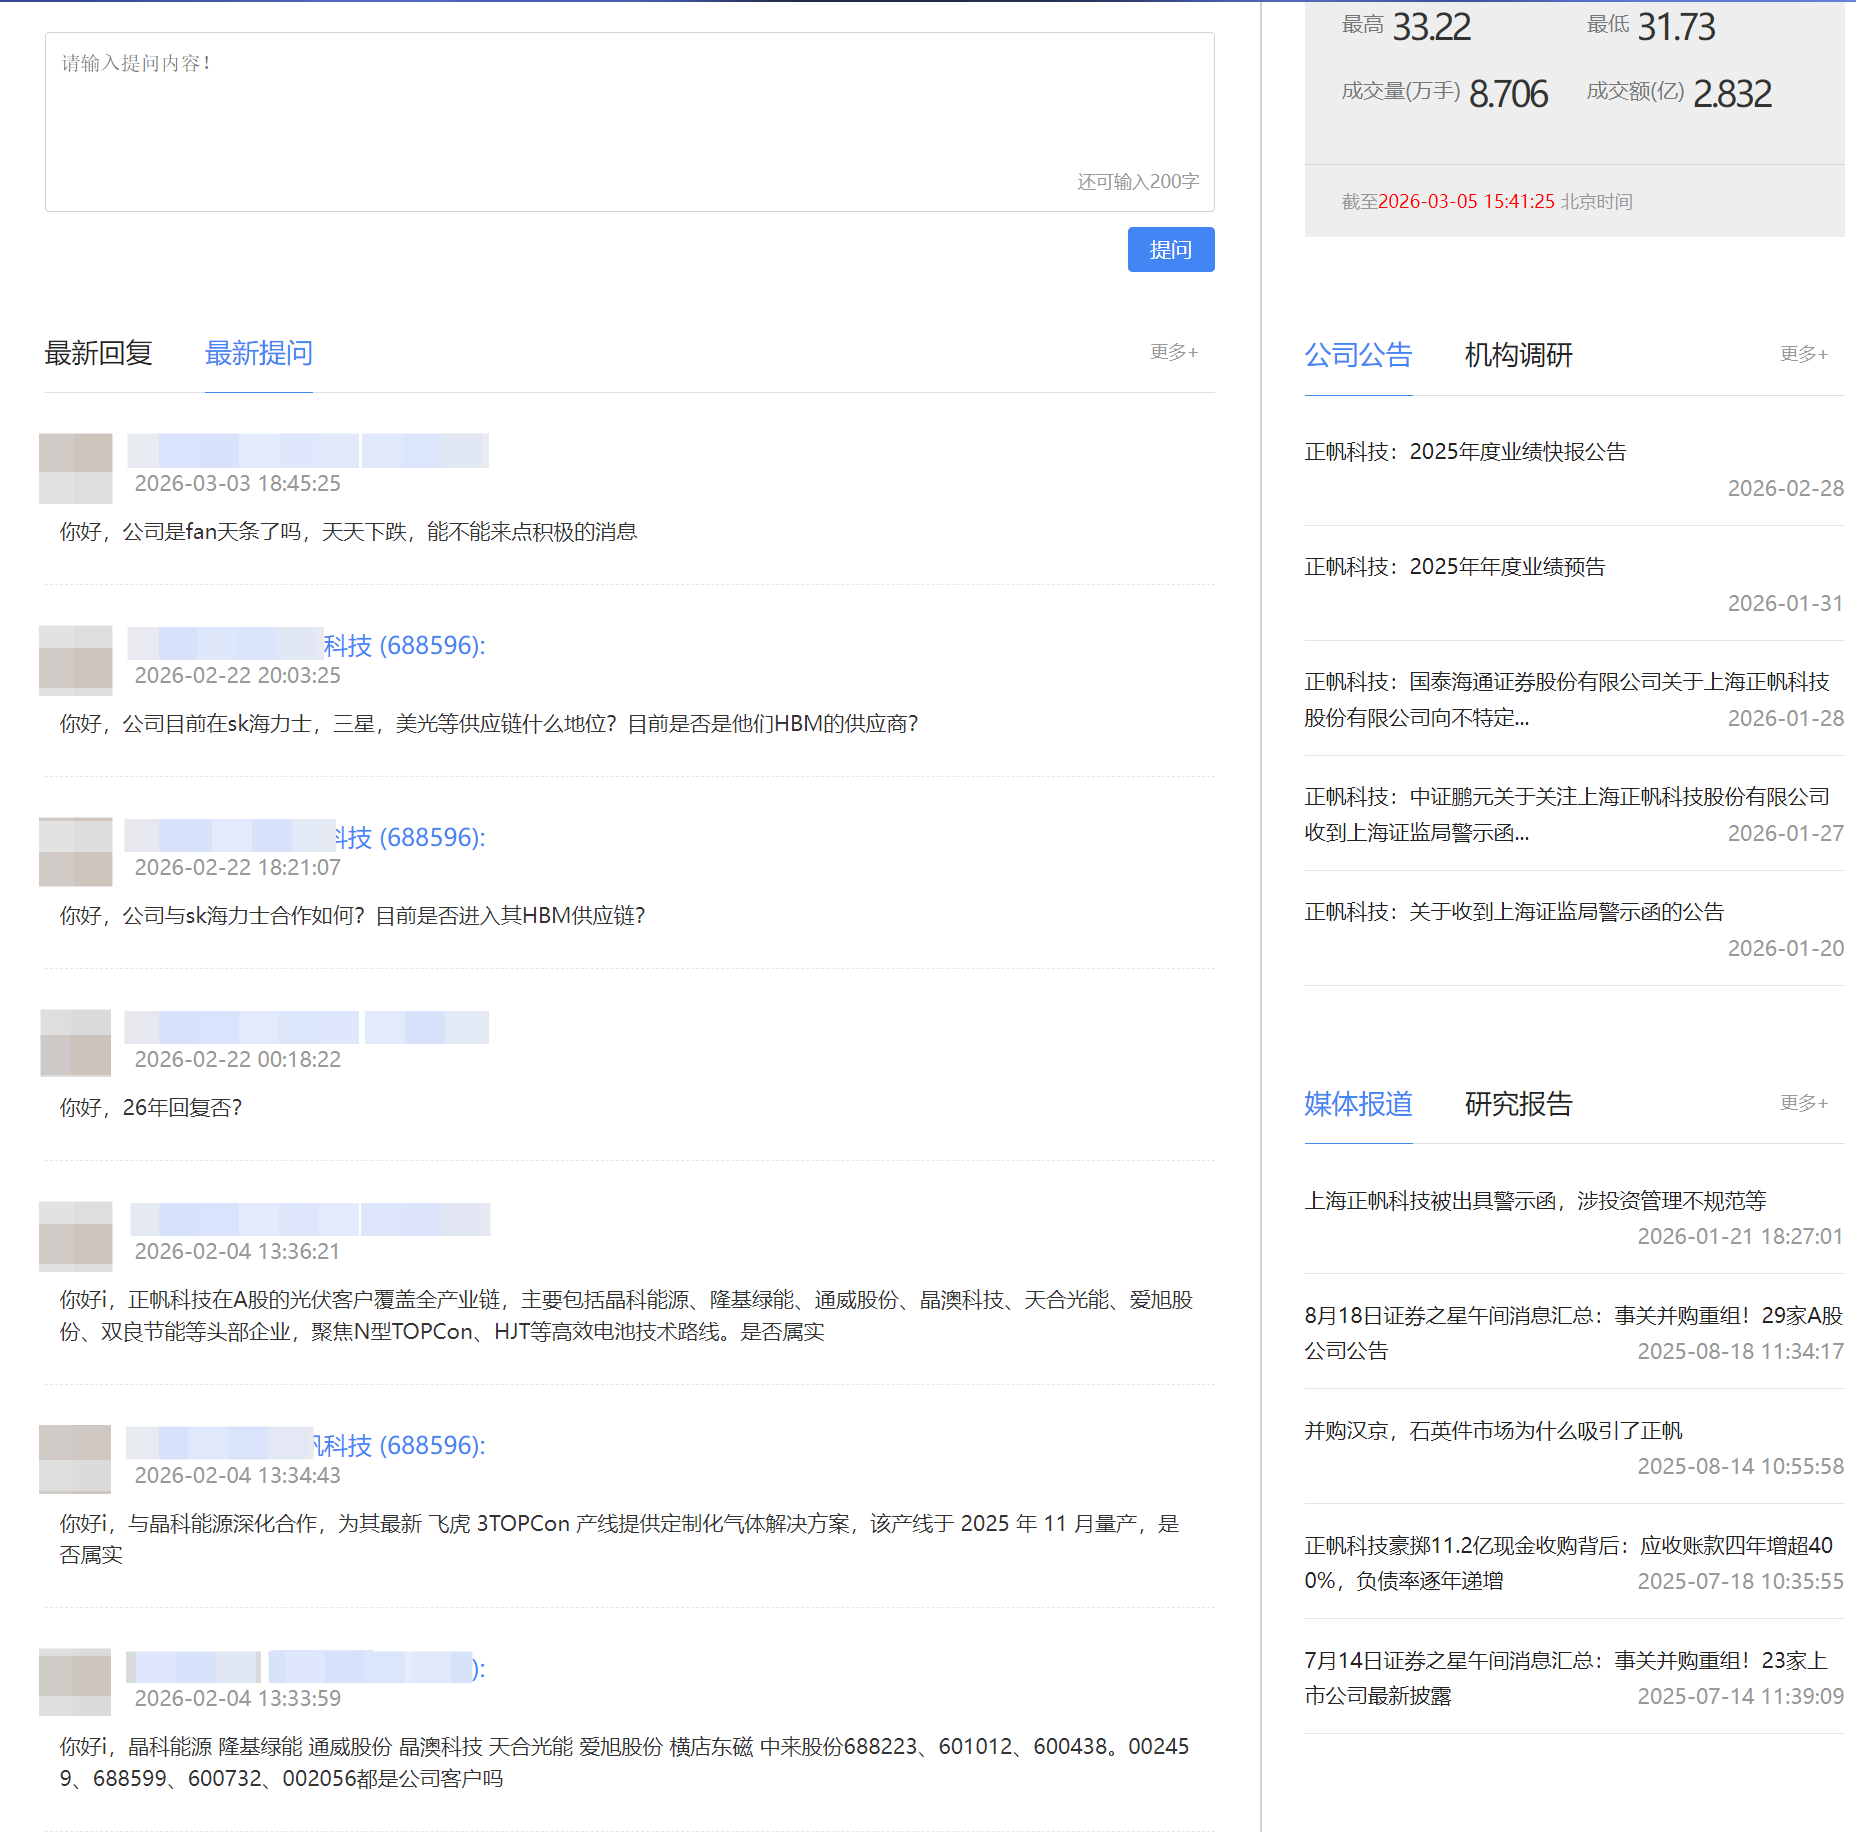Switch to 研究报告 tab
This screenshot has height=1848, width=1856.
(x=1518, y=1104)
